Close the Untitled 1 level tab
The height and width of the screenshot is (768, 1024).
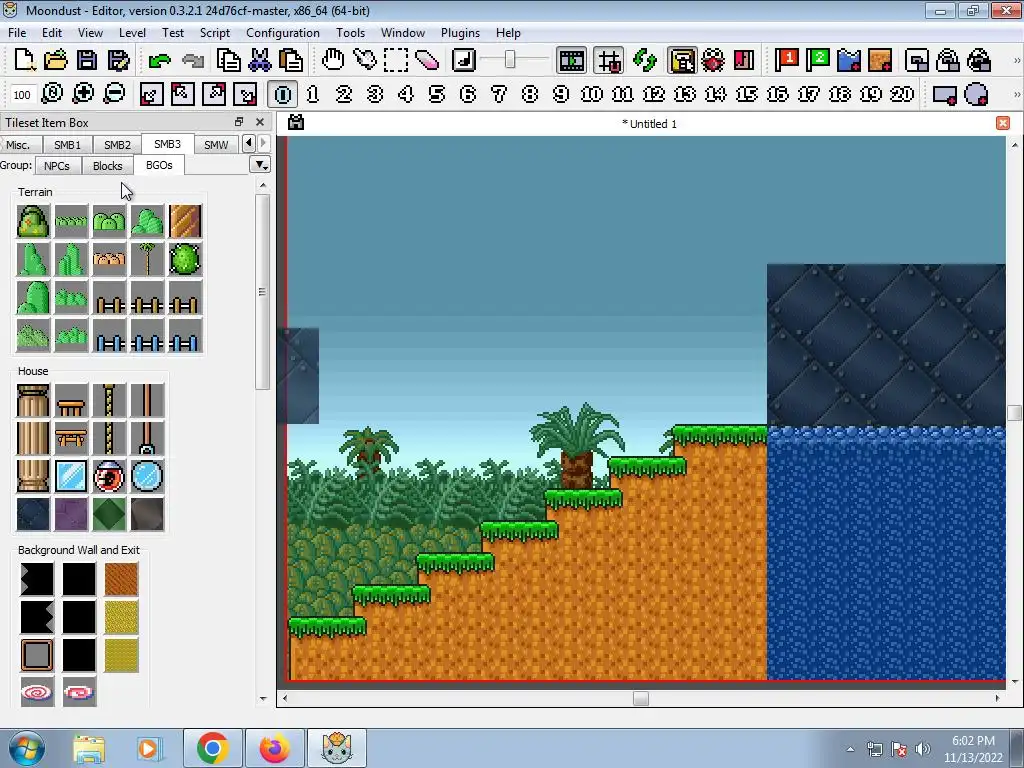coord(1003,123)
